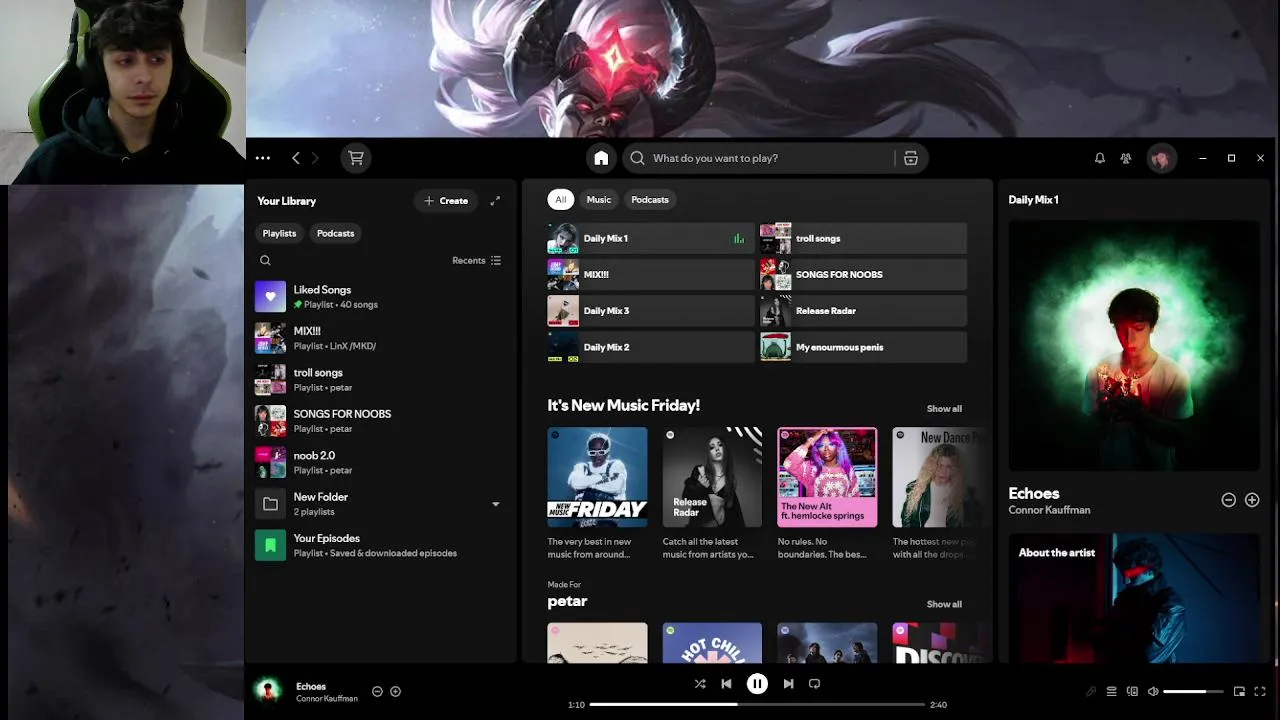
Task: Select the Podcasts tab in main view
Action: pos(649,200)
